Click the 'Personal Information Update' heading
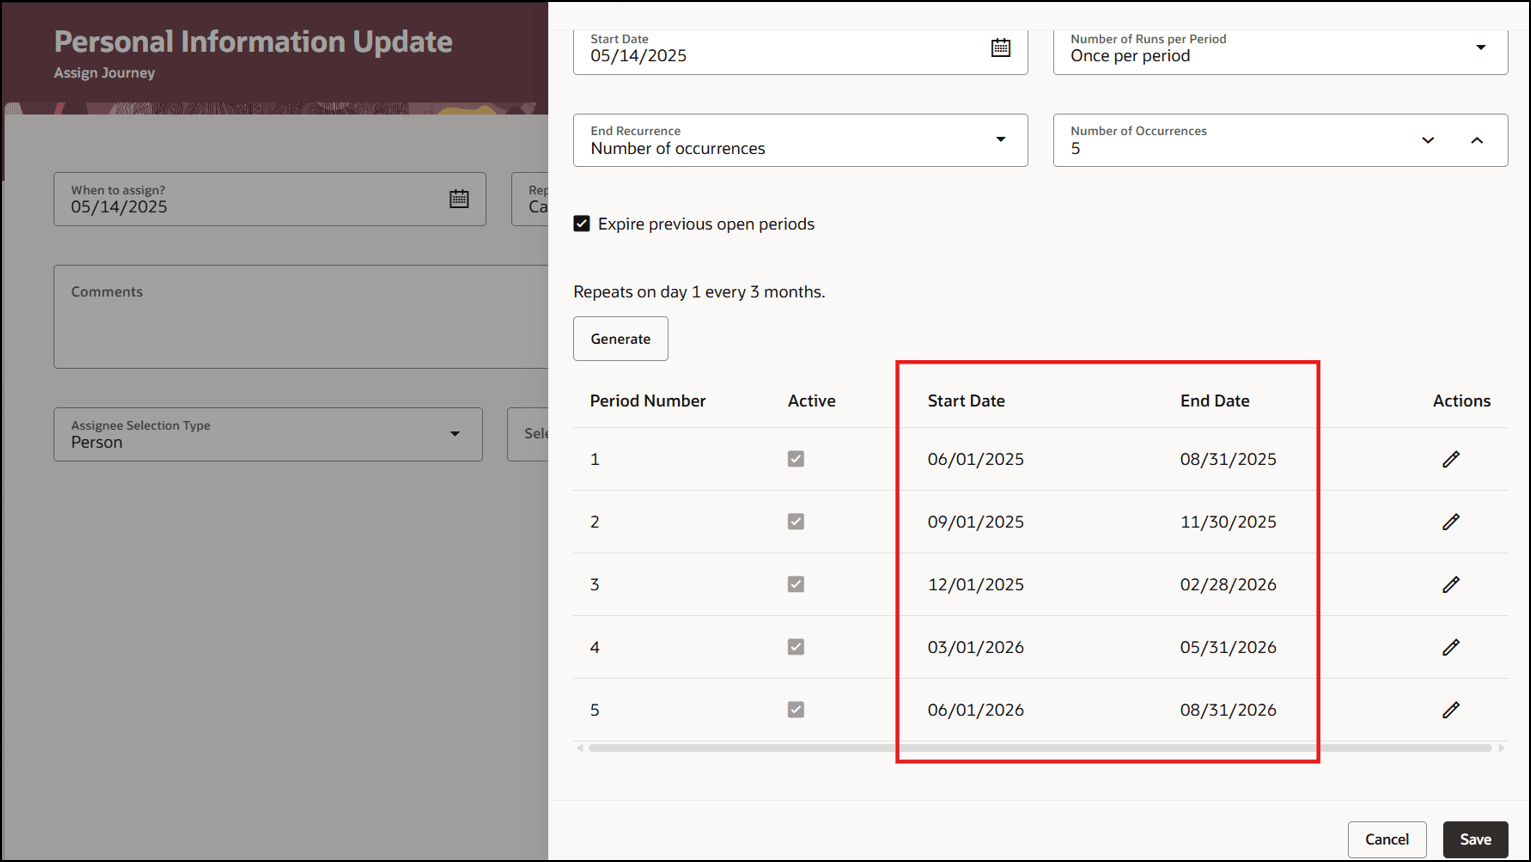 click(253, 41)
